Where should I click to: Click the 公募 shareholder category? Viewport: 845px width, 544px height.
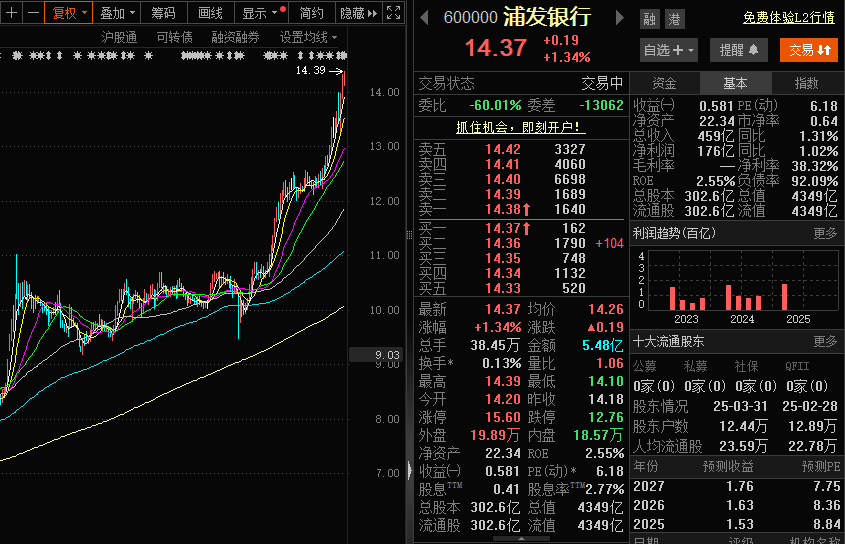click(645, 367)
